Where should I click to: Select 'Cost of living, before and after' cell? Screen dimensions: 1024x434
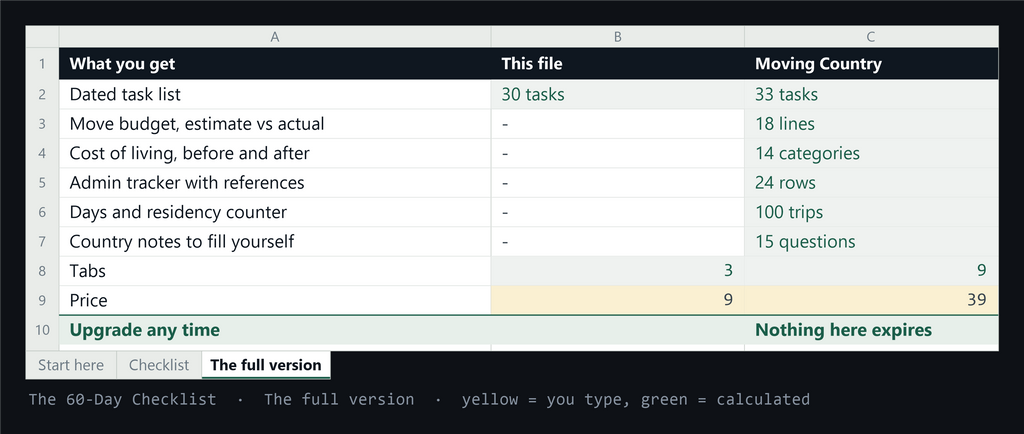pos(275,153)
